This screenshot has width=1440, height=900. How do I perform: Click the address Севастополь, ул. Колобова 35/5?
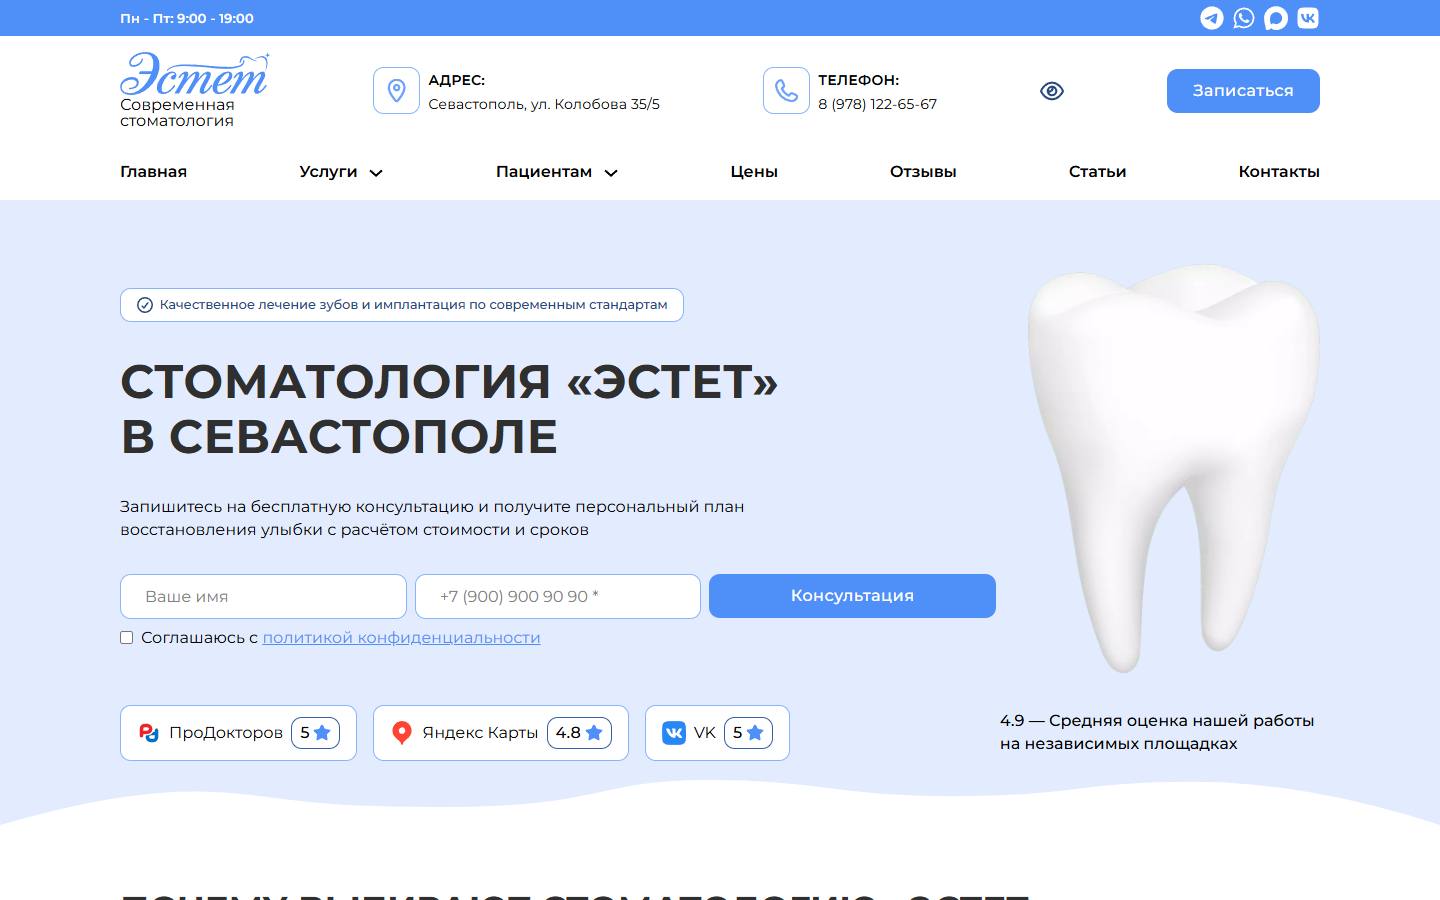(x=544, y=104)
